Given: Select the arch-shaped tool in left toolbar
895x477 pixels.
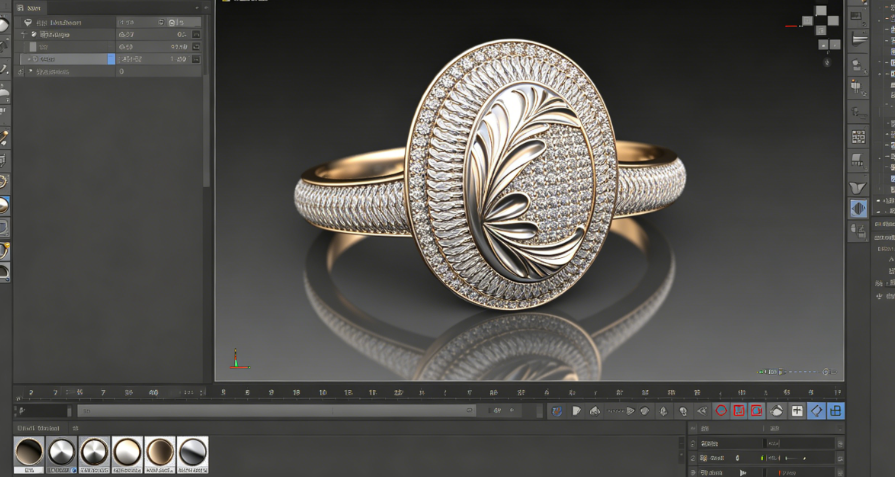Looking at the screenshot, I should (x=3, y=273).
